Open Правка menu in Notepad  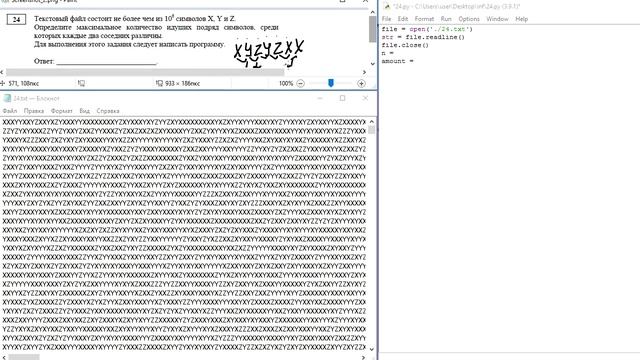click(x=33, y=111)
